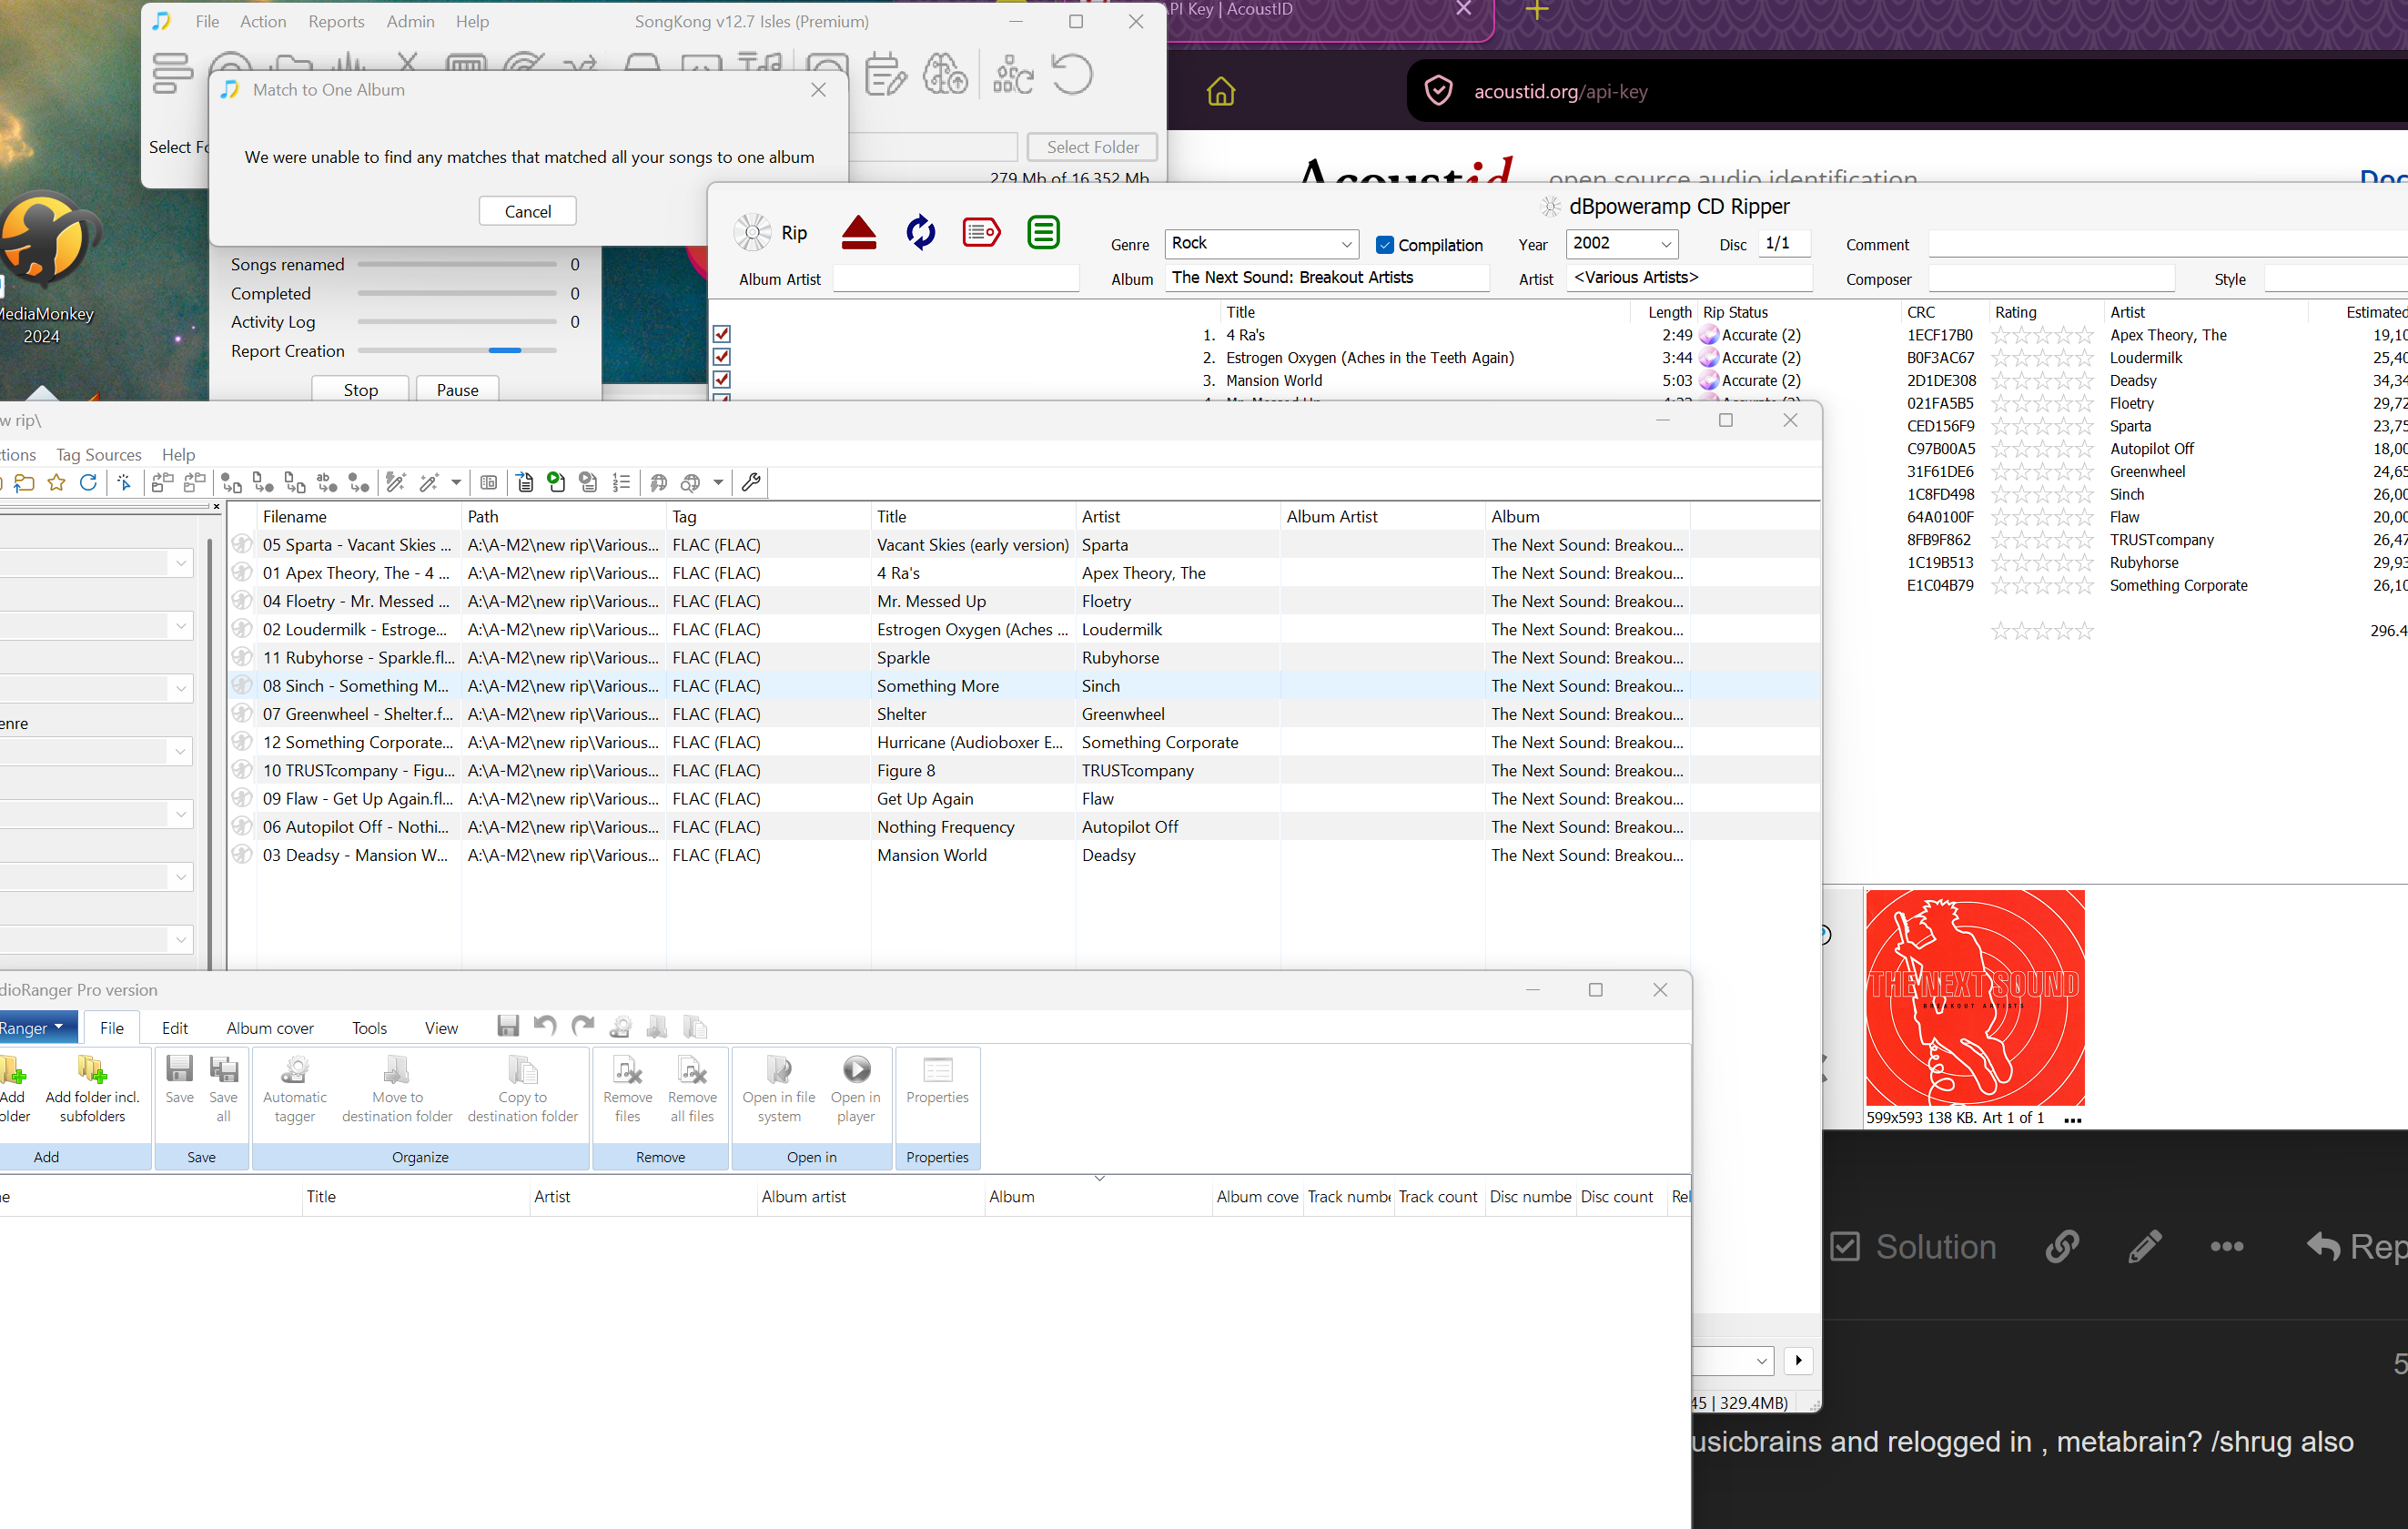Image resolution: width=2408 pixels, height=1529 pixels.
Task: Click the Actions lightning wand icon in Mp3tag
Action: point(396,483)
